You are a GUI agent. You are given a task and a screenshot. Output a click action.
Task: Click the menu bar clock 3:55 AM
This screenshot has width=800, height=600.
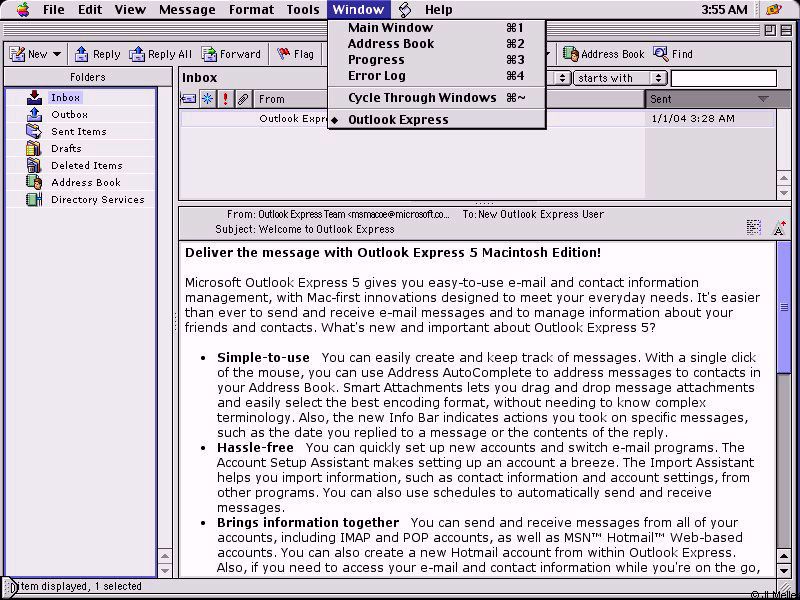point(724,9)
